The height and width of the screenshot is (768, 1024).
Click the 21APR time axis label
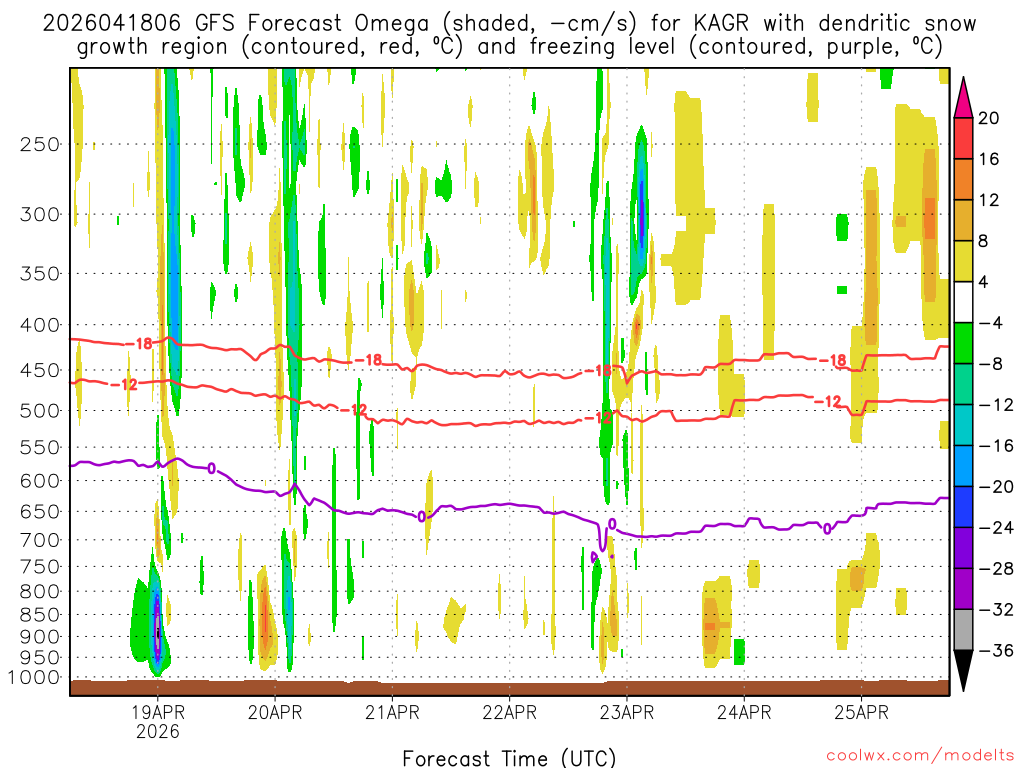[392, 712]
